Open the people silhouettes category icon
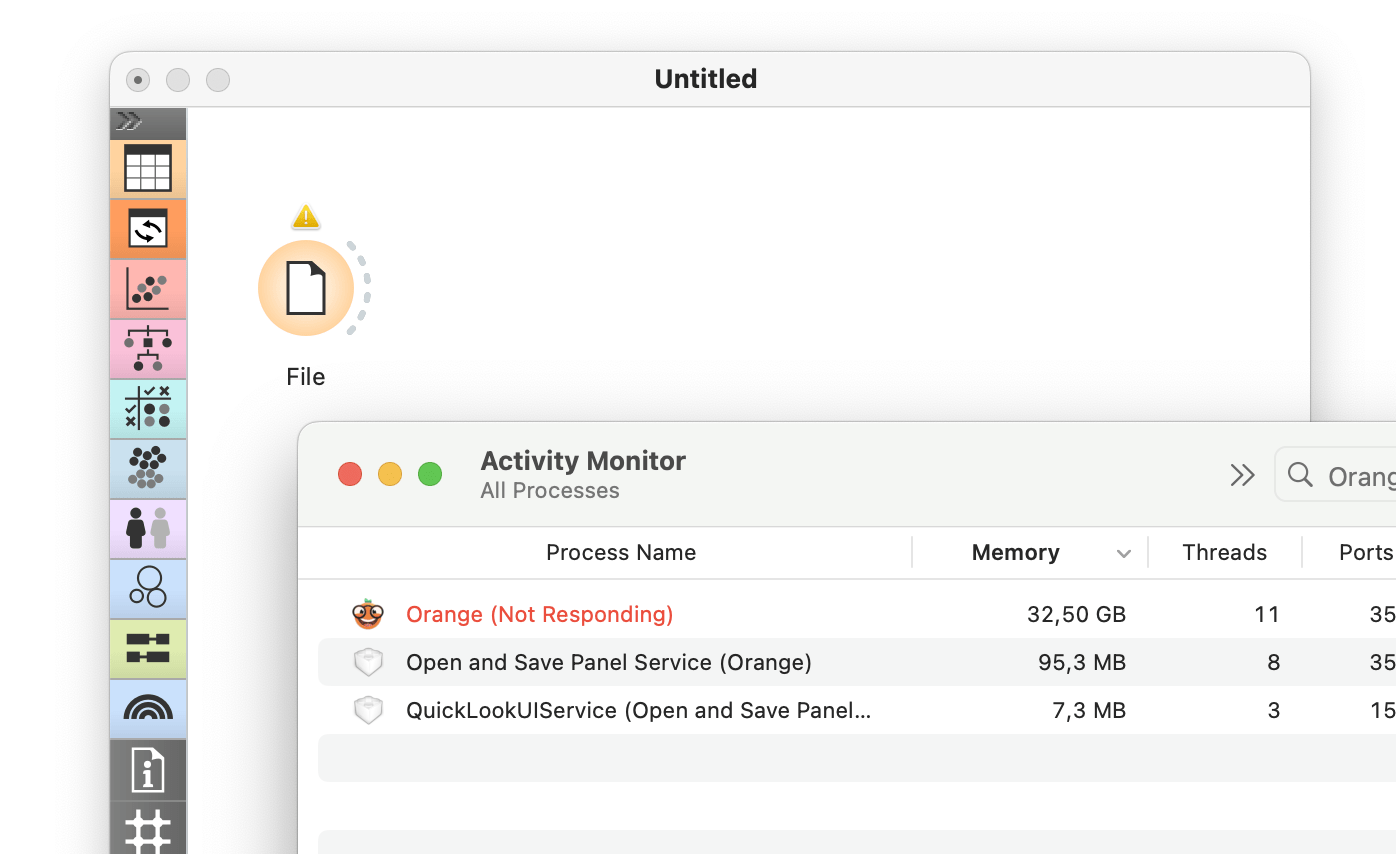This screenshot has height=854, width=1396. (148, 529)
